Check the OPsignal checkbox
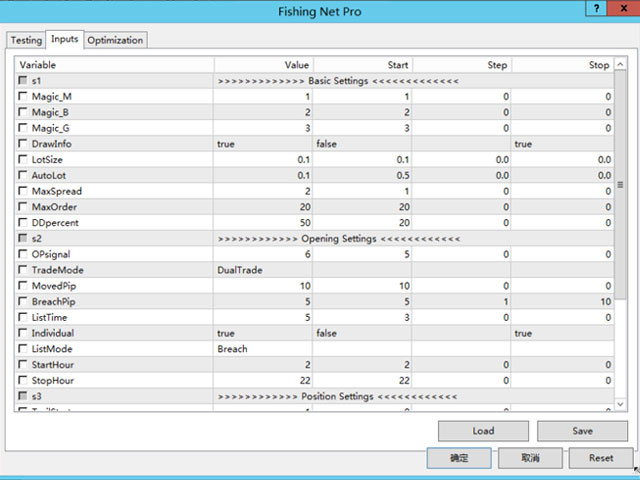Screen dimensions: 640x480 coord(23,254)
